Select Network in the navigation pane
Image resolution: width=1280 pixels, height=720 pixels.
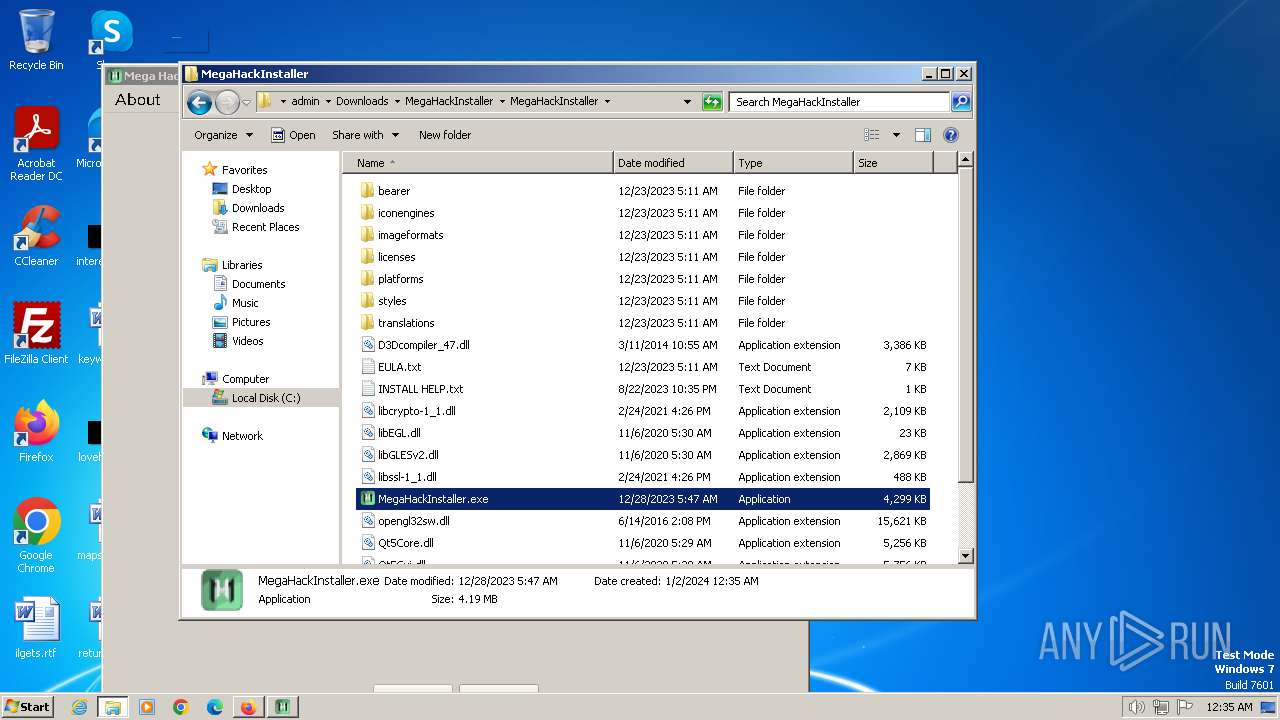tap(242, 436)
